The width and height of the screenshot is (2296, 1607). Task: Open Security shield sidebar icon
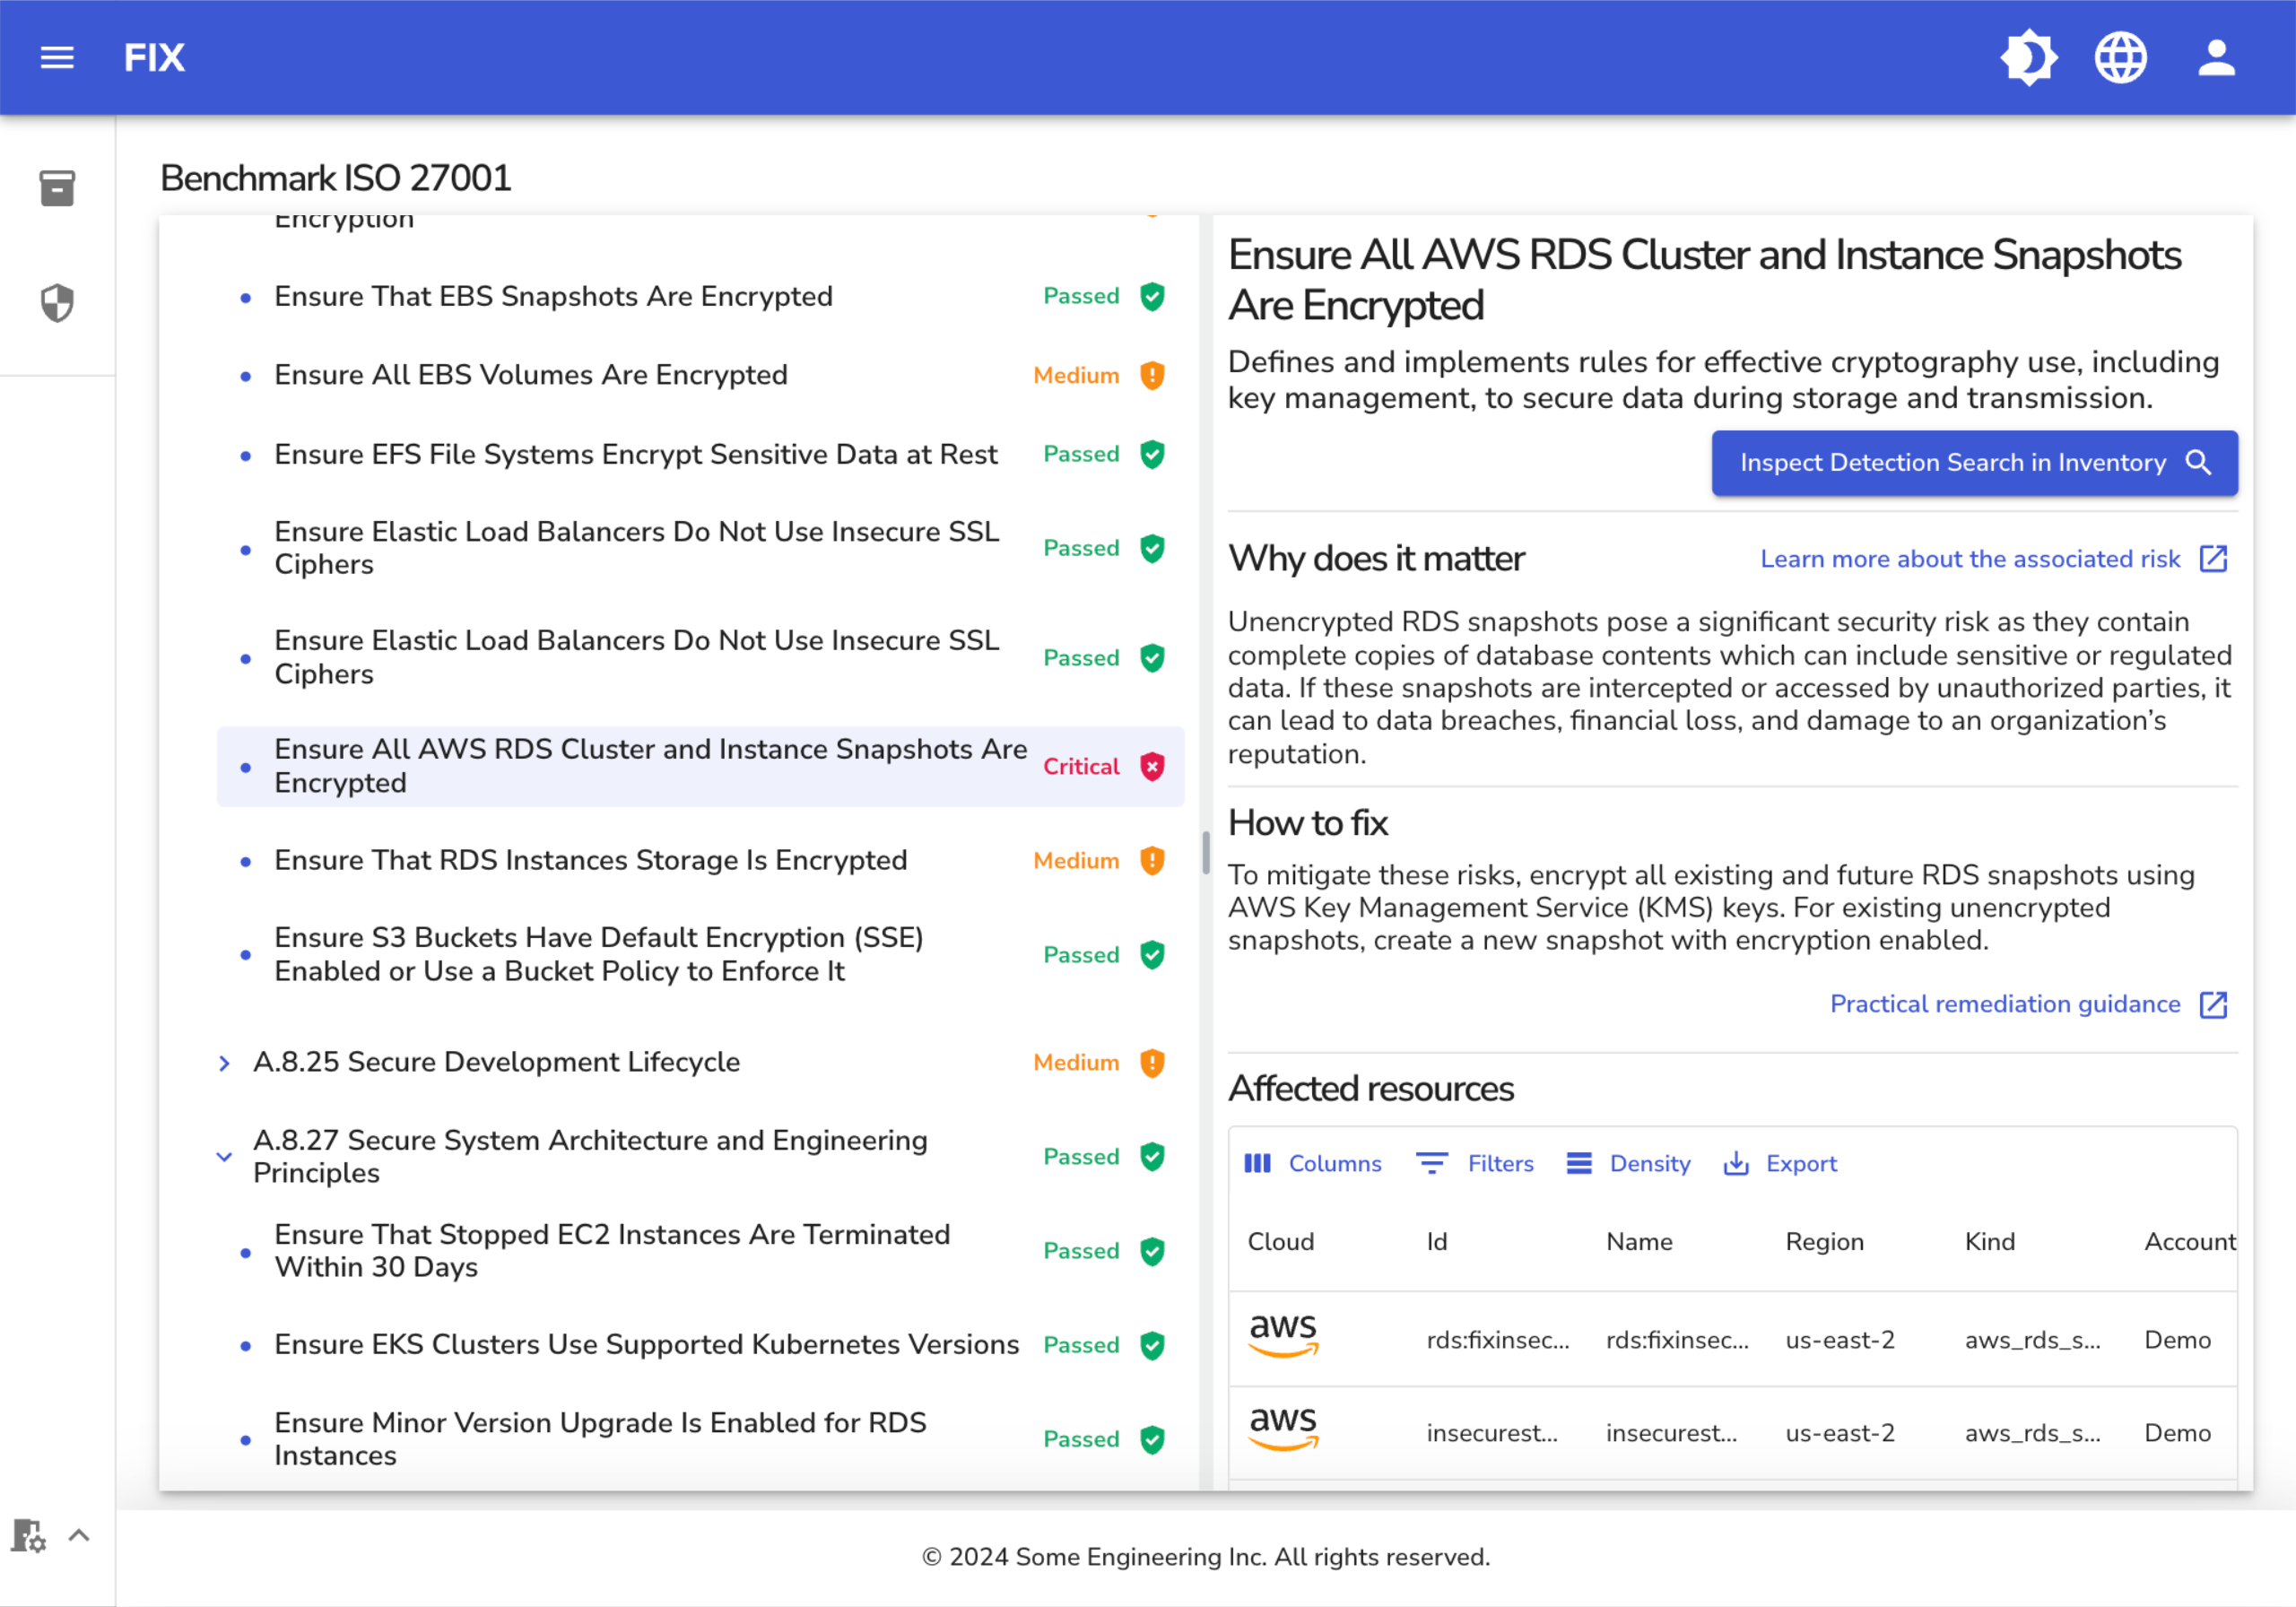point(57,303)
